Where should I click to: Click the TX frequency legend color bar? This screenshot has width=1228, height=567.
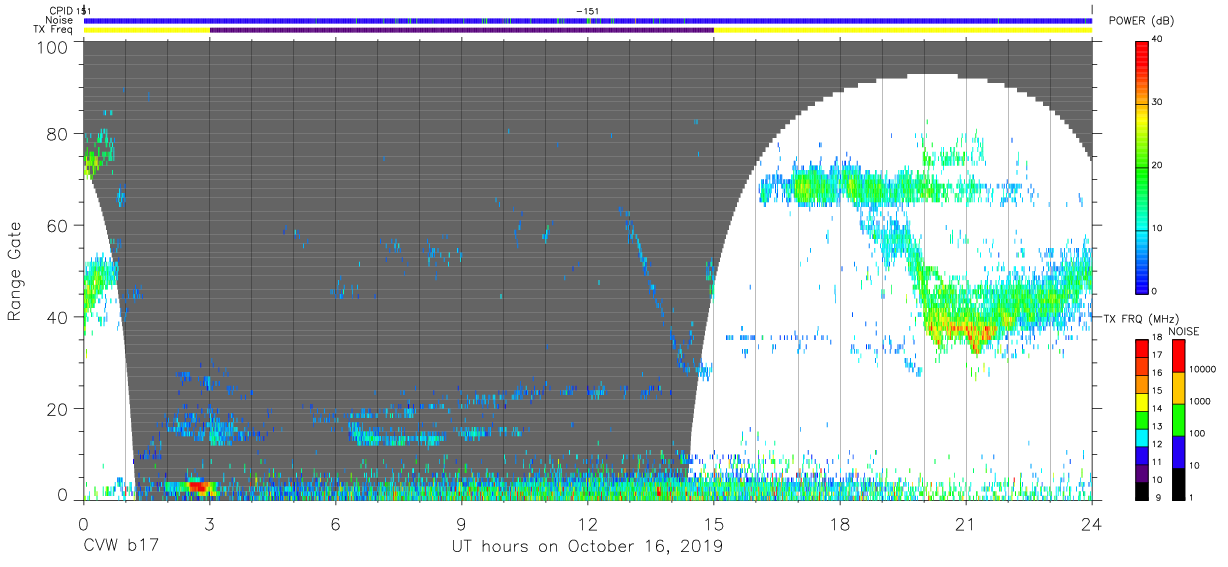pos(1143,419)
